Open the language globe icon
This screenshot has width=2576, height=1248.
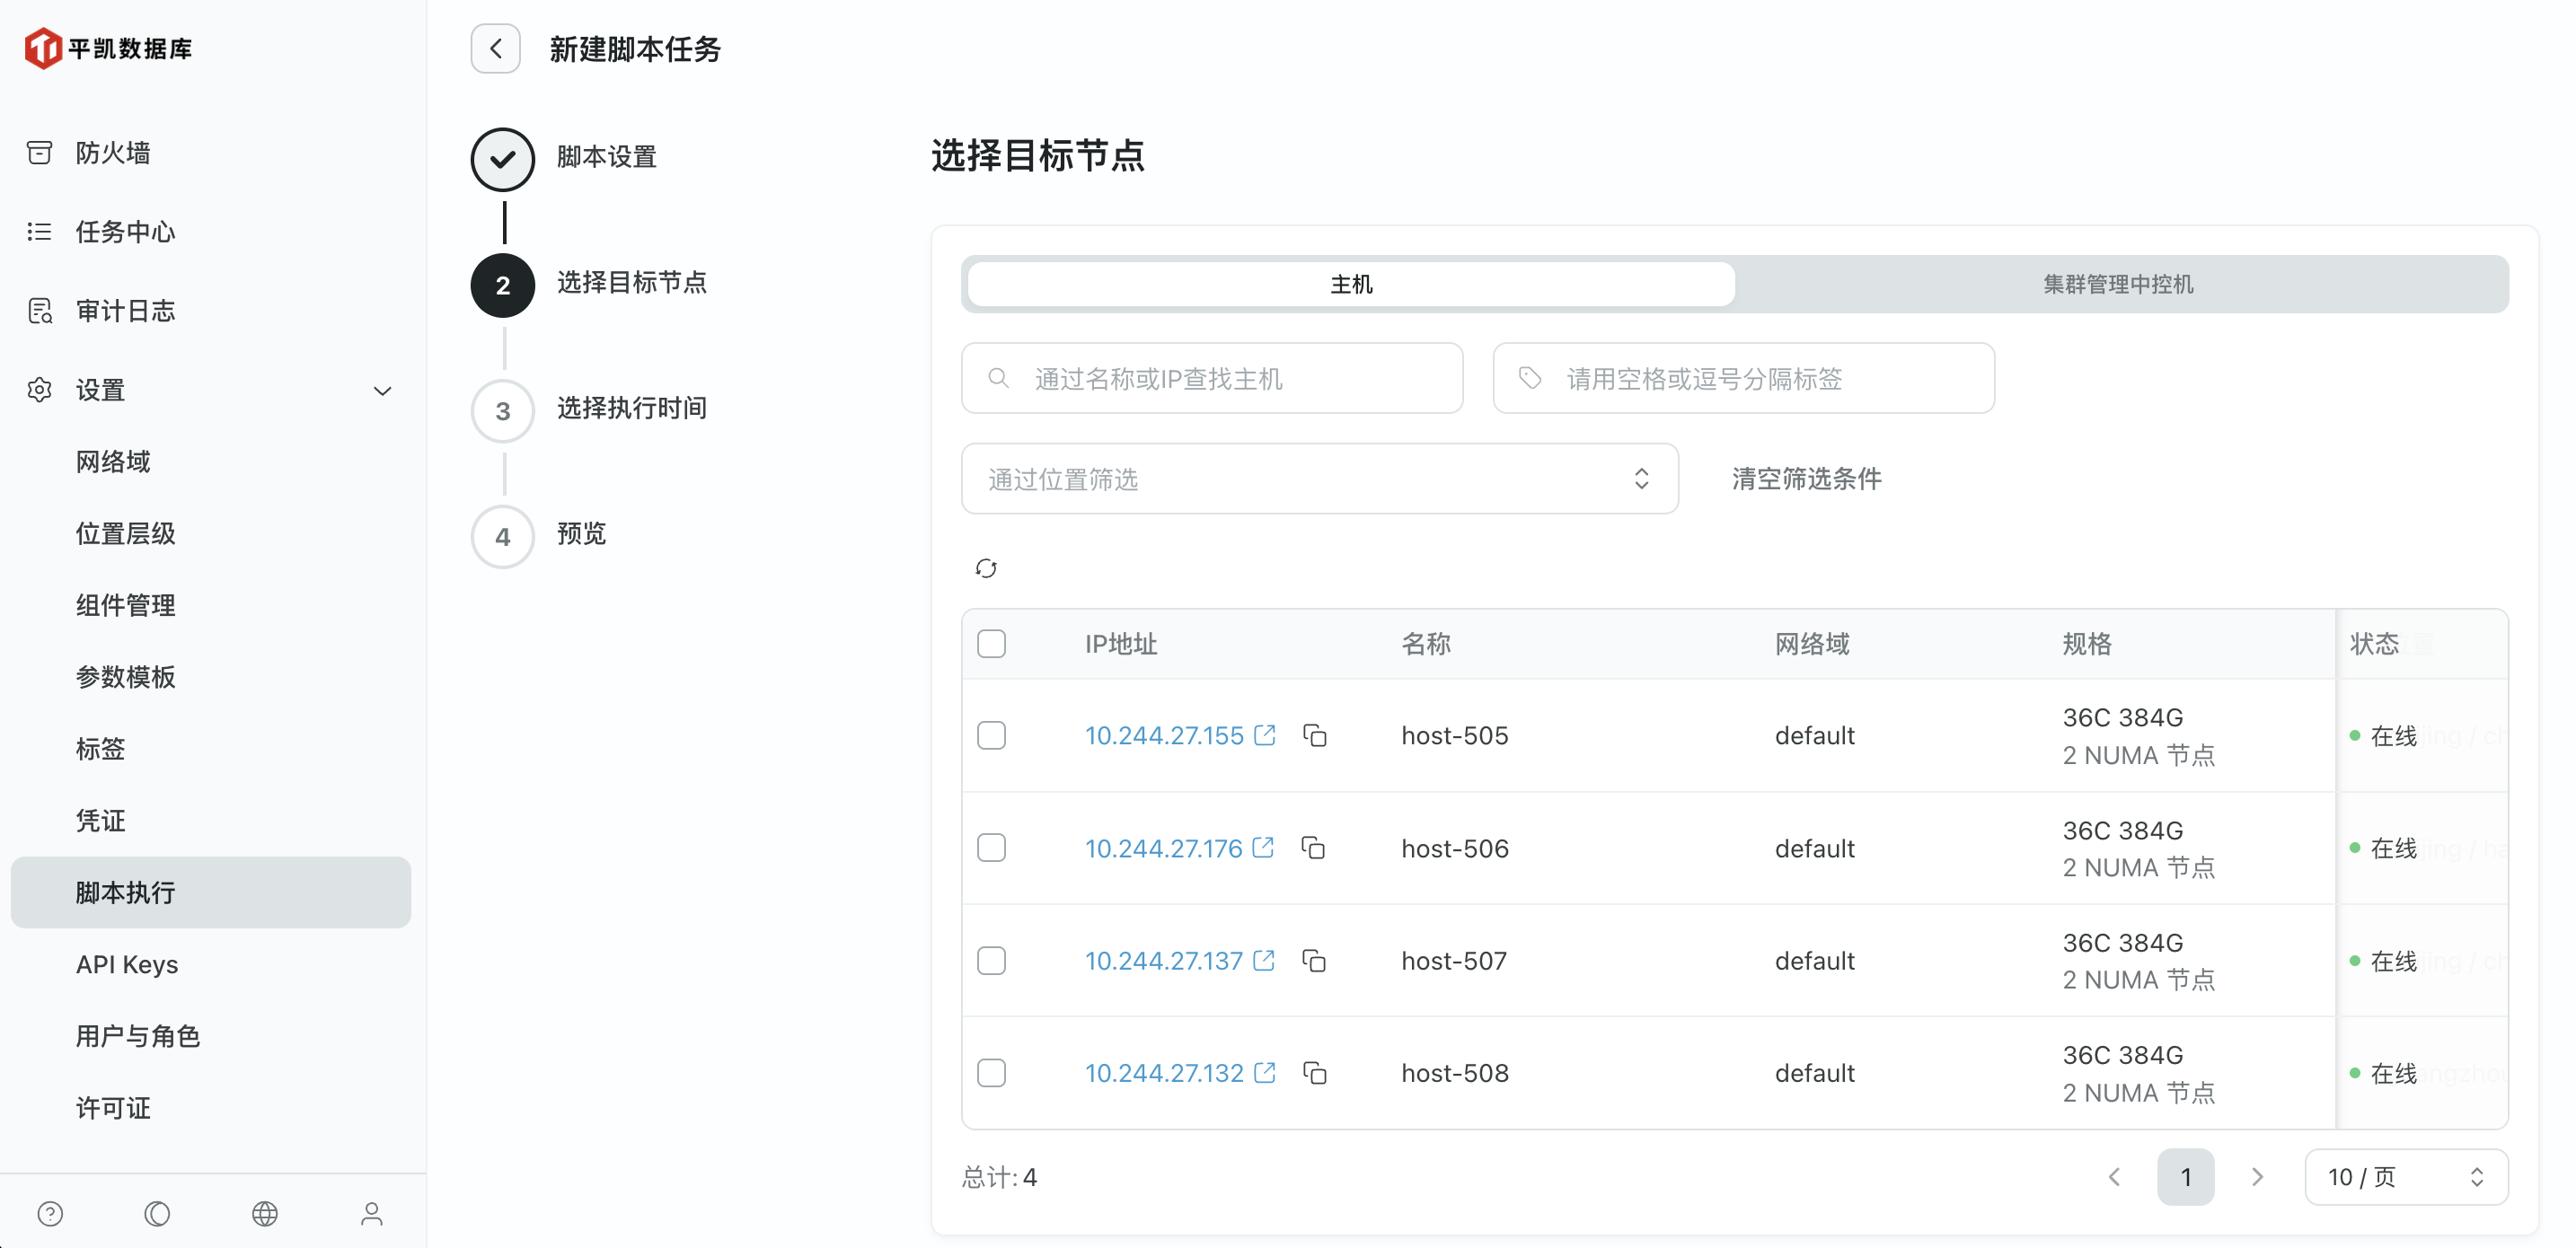[x=265, y=1213]
